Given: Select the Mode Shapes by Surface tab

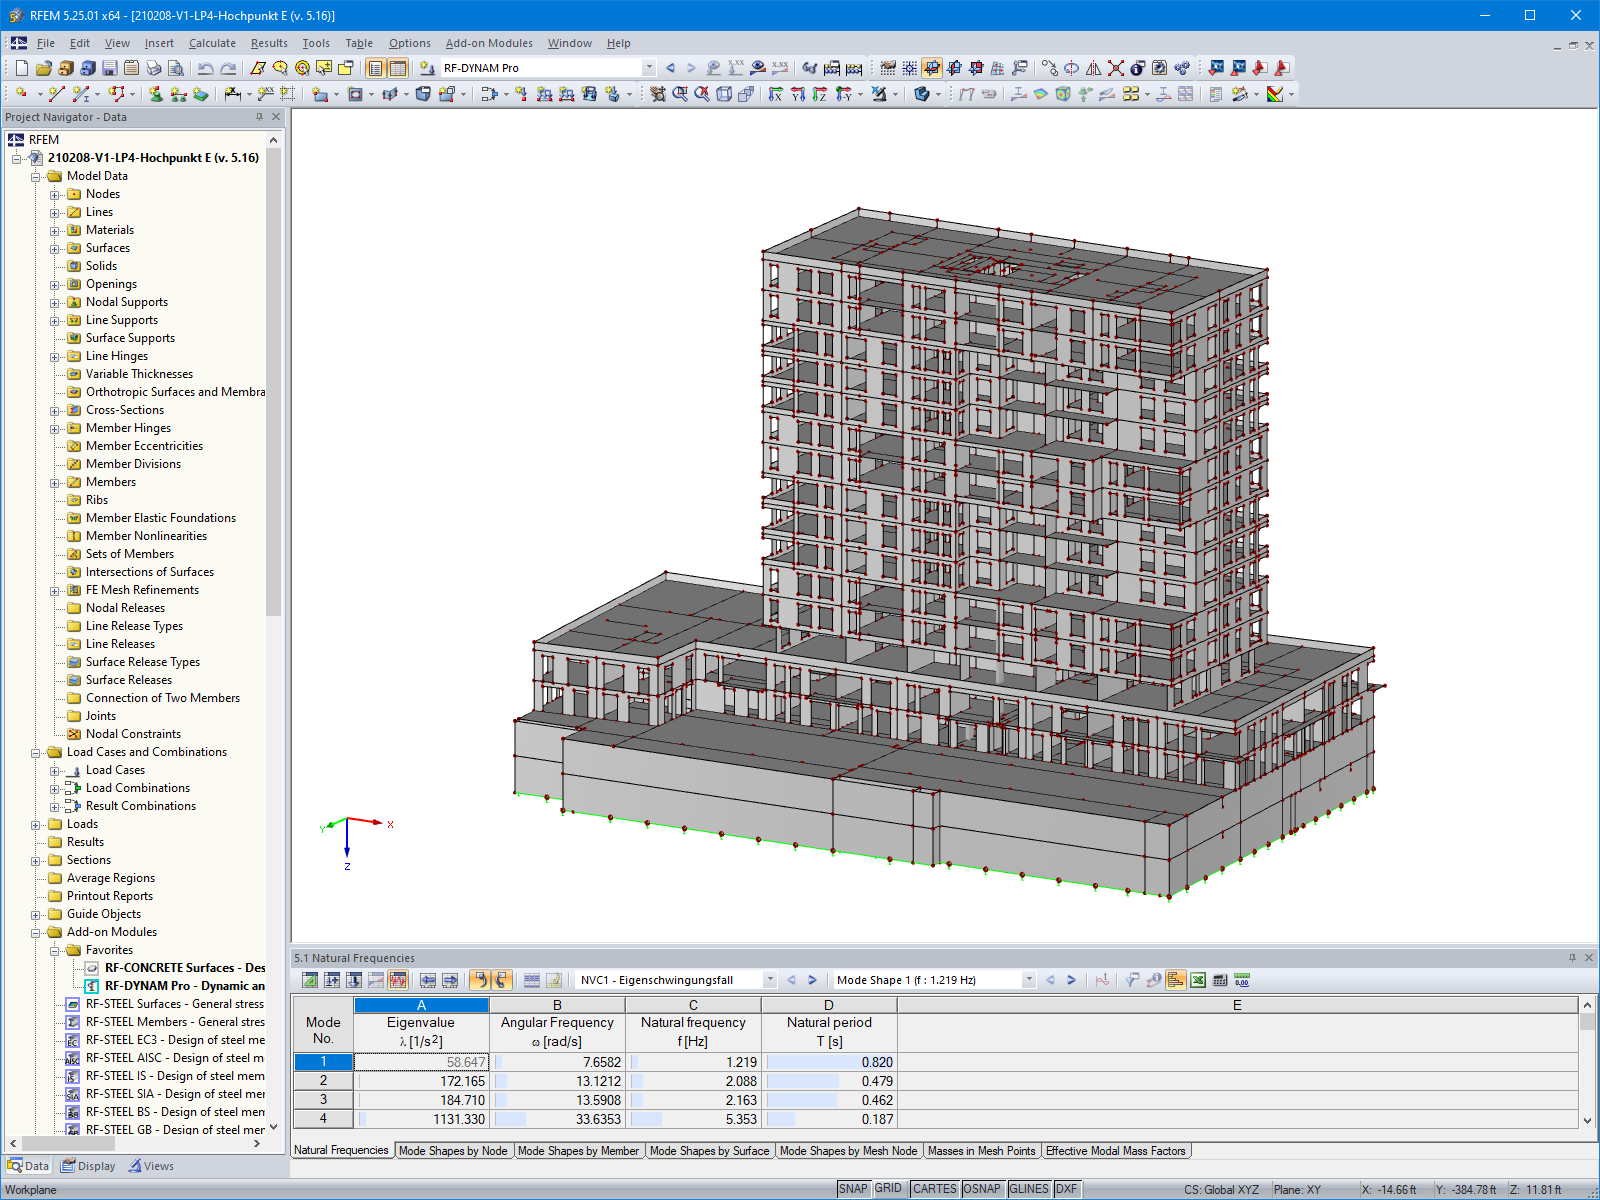Looking at the screenshot, I should pos(709,1150).
